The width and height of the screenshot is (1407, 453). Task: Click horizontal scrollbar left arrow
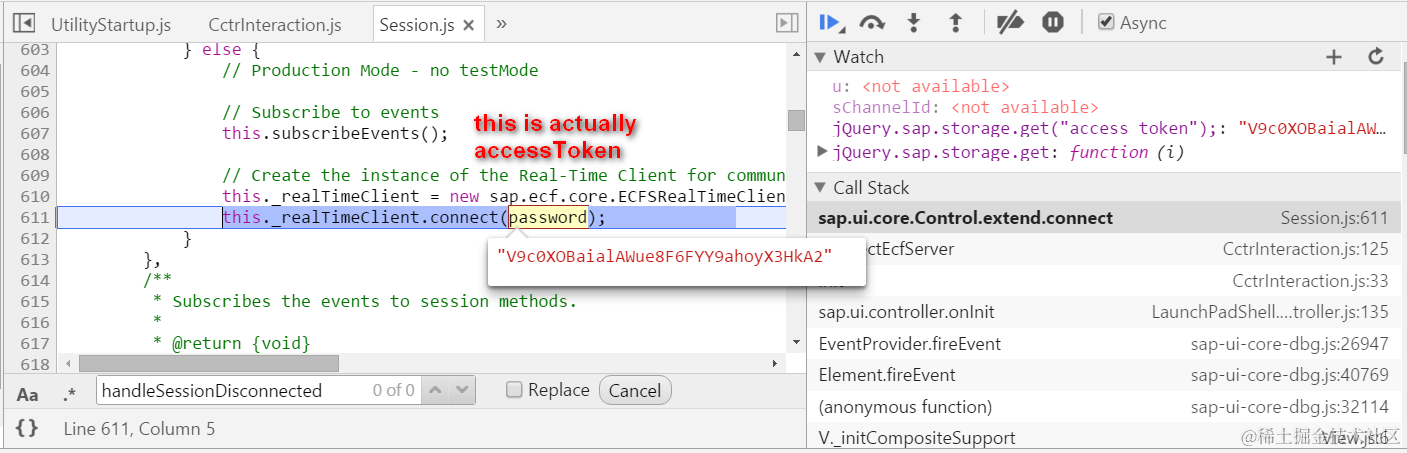(68, 364)
